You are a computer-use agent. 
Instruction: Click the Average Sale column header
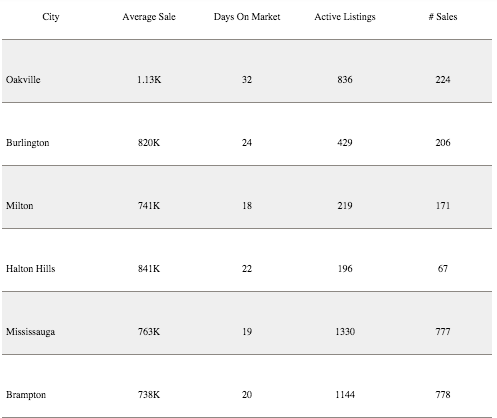[149, 17]
